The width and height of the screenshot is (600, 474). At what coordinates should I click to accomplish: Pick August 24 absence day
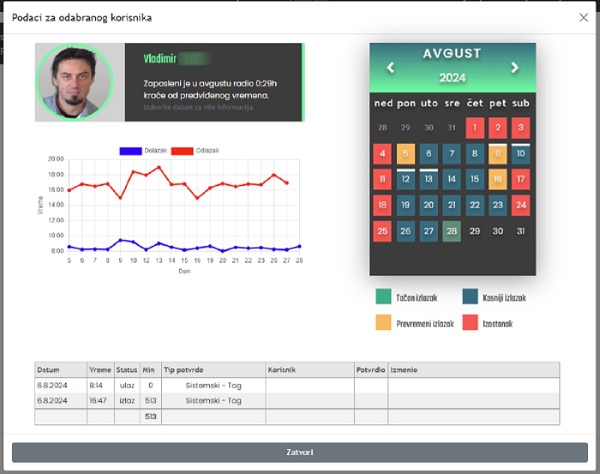pyautogui.click(x=520, y=205)
